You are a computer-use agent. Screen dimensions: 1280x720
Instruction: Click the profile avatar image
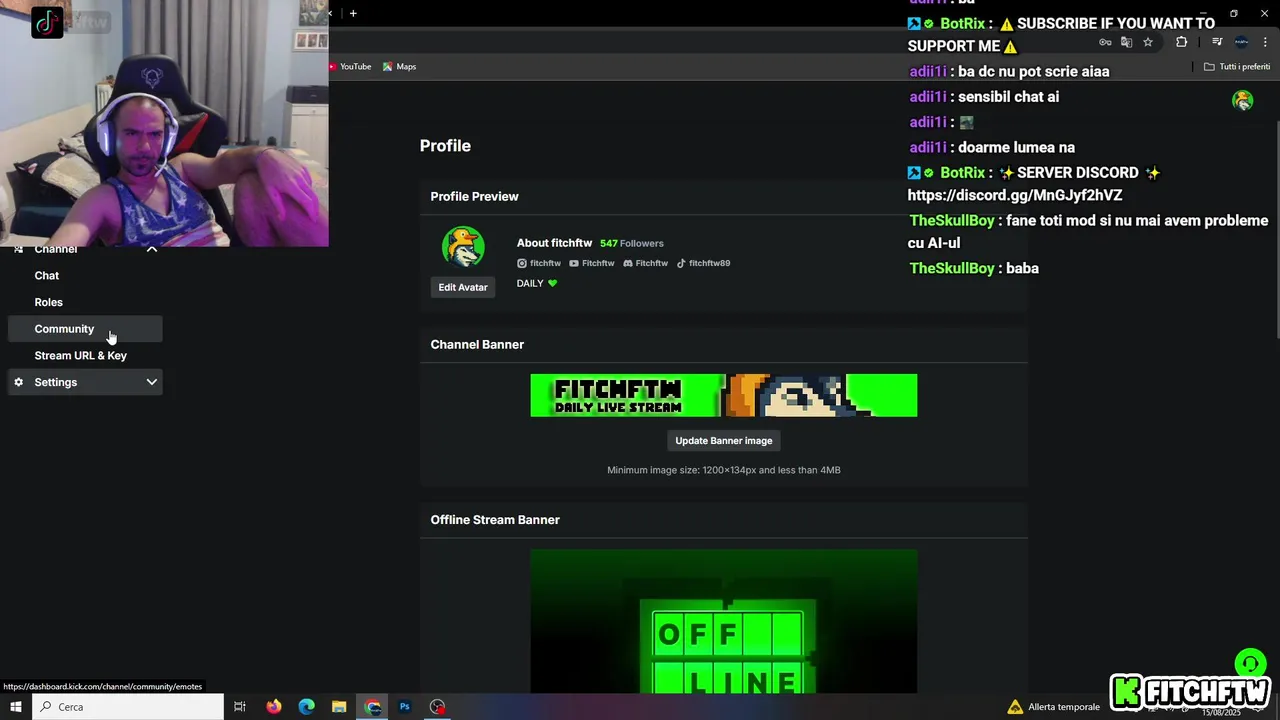click(463, 247)
